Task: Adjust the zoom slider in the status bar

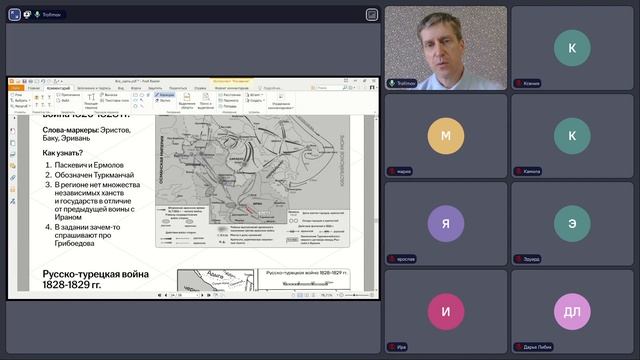Action: pyautogui.click(x=356, y=295)
